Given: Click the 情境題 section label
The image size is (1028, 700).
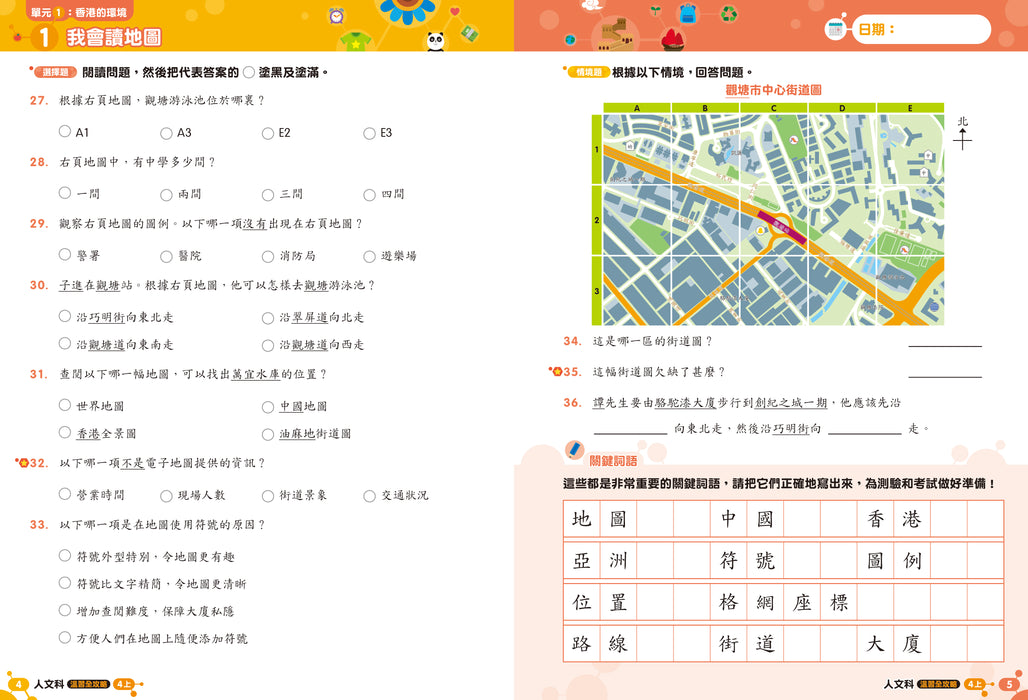Looking at the screenshot, I should [x=588, y=72].
